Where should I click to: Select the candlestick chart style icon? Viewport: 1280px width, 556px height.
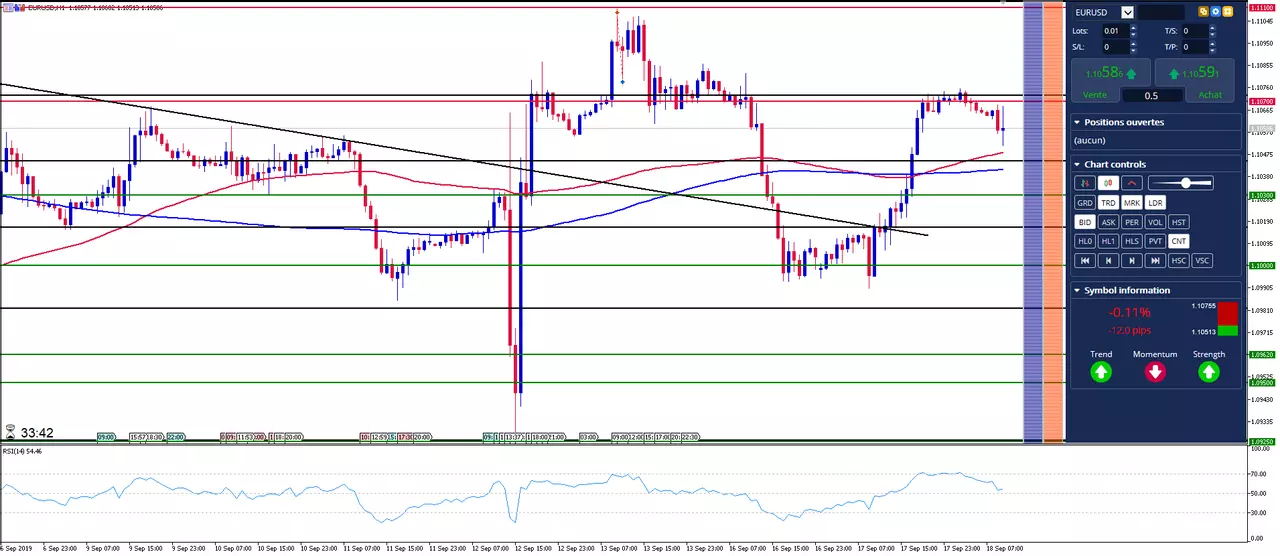pyautogui.click(x=1108, y=183)
